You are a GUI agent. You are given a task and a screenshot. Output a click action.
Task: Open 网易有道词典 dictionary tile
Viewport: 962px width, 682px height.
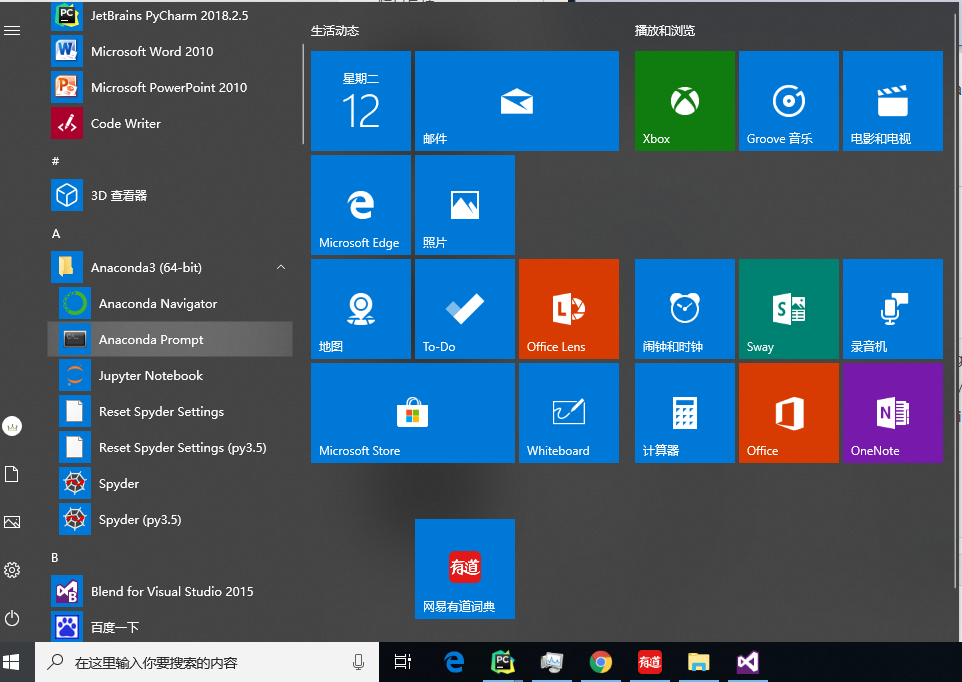click(x=464, y=569)
